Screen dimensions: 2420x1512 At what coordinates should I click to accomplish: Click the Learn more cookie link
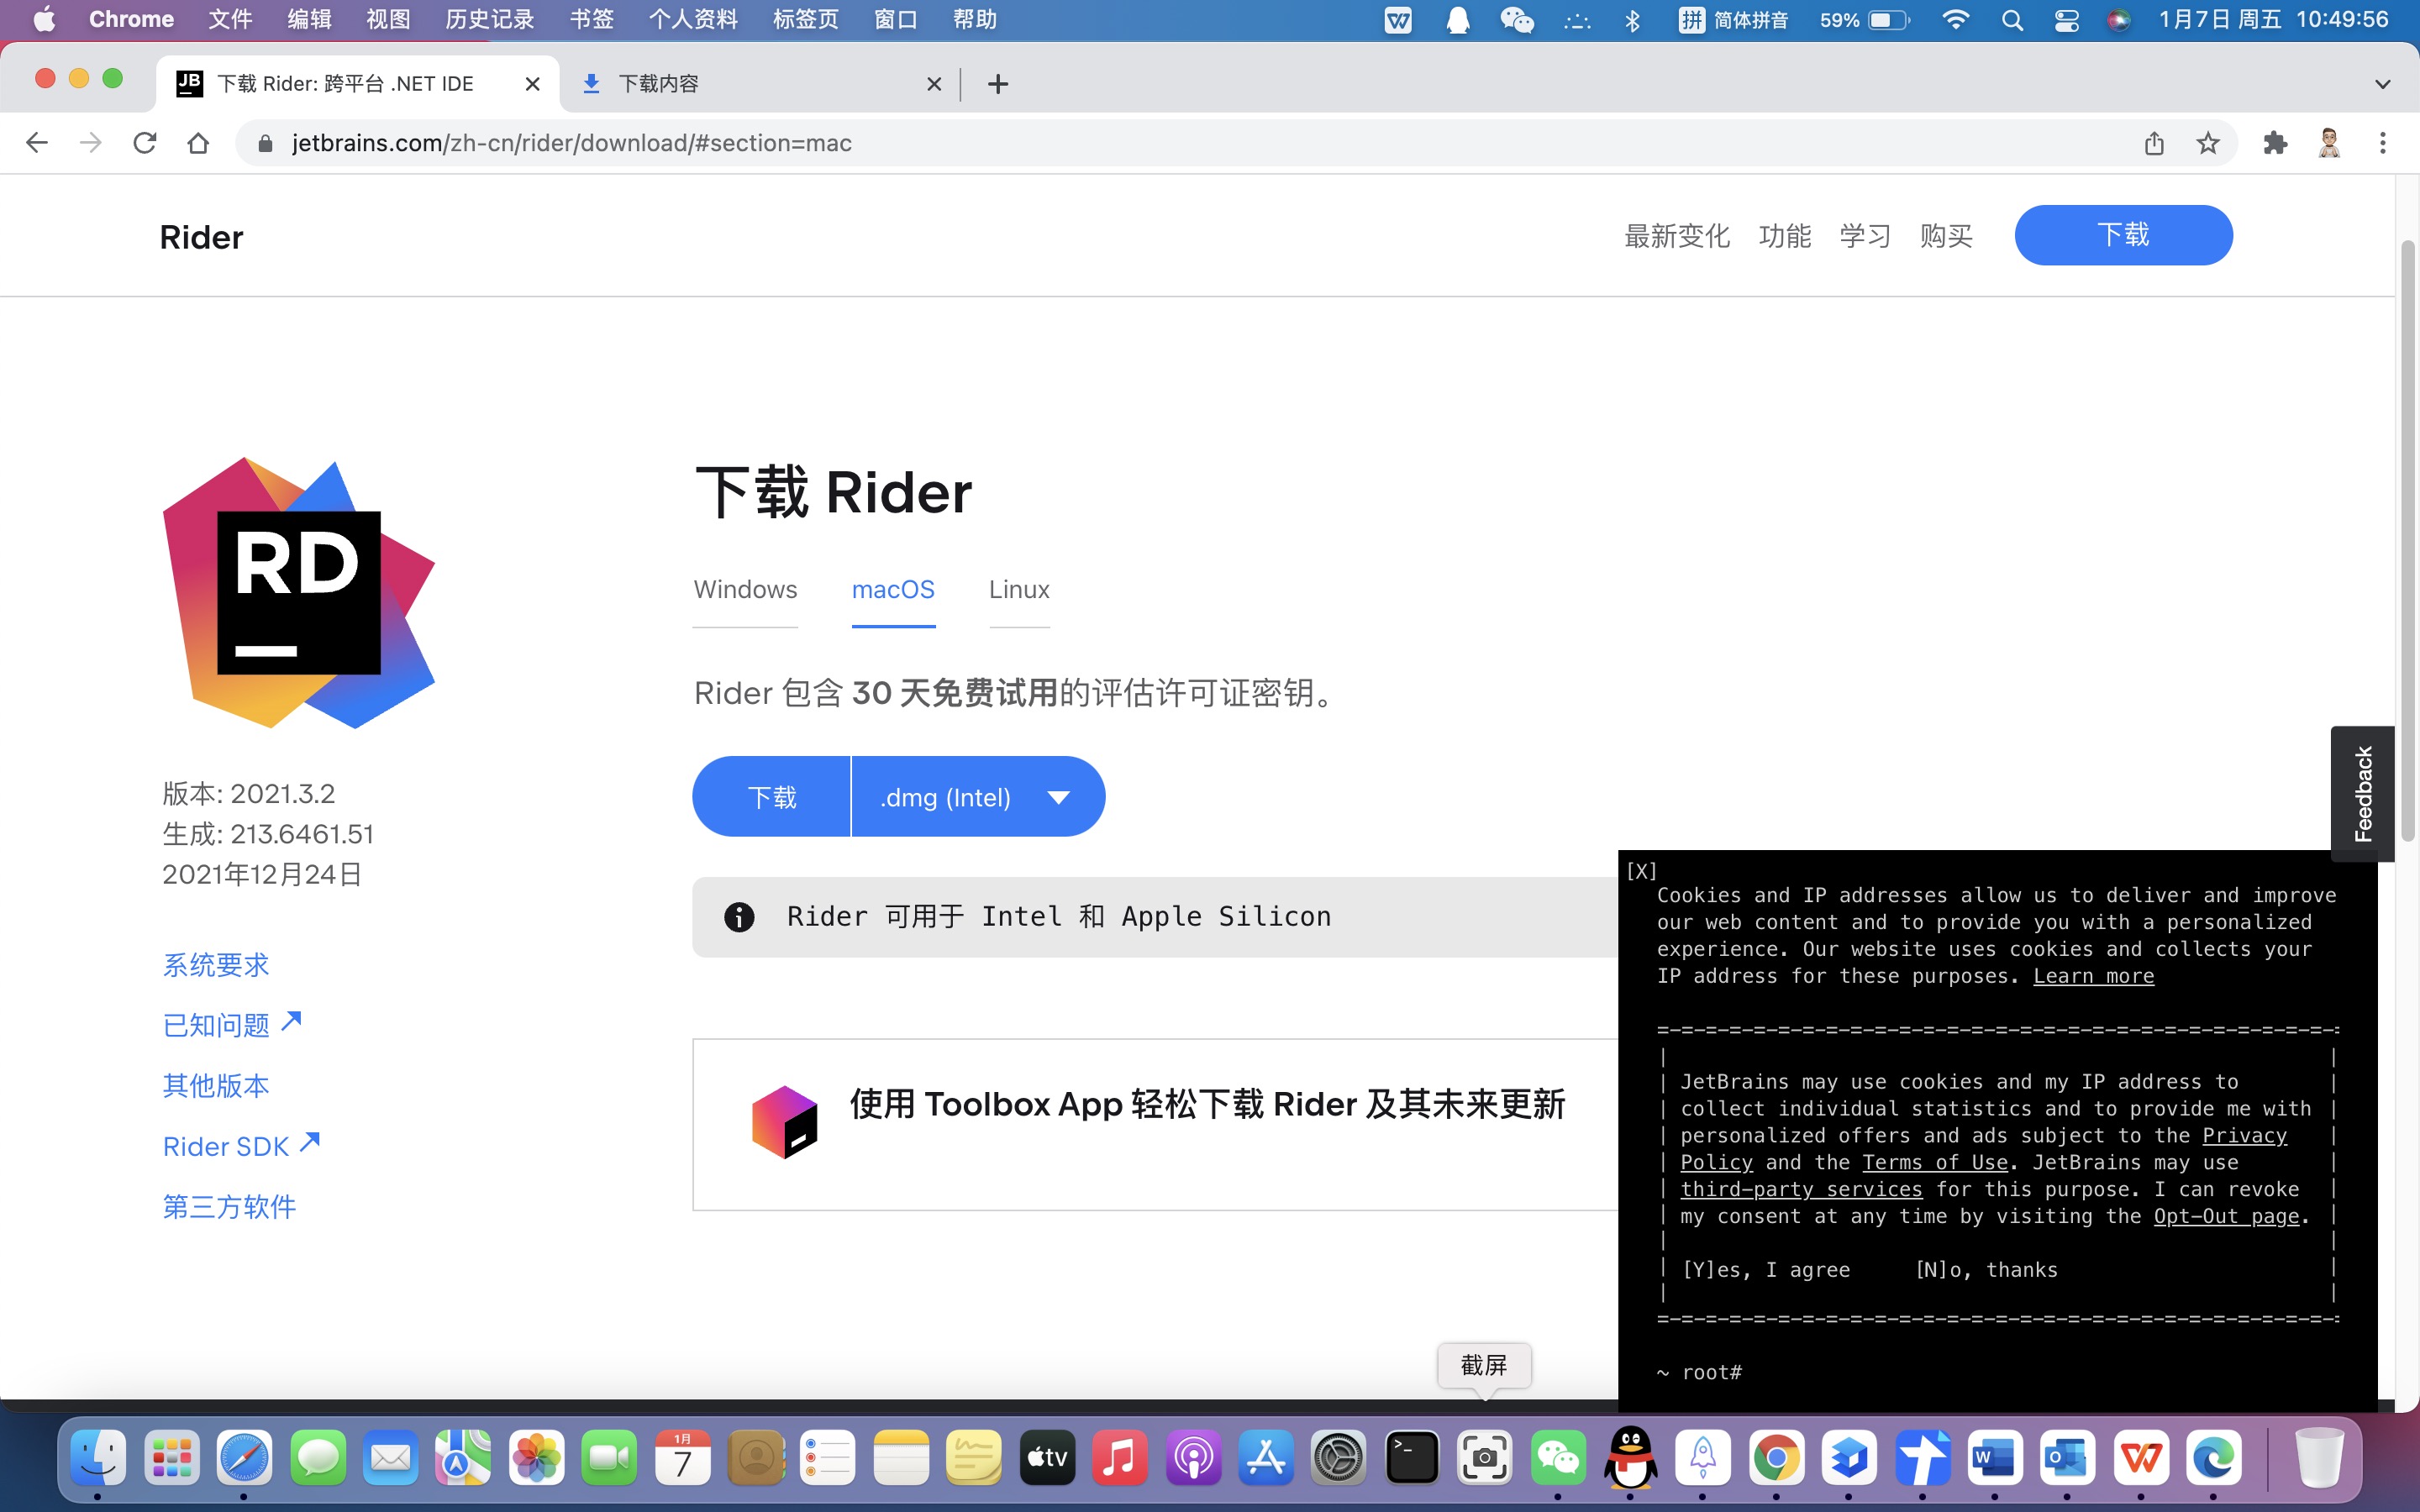click(2093, 976)
